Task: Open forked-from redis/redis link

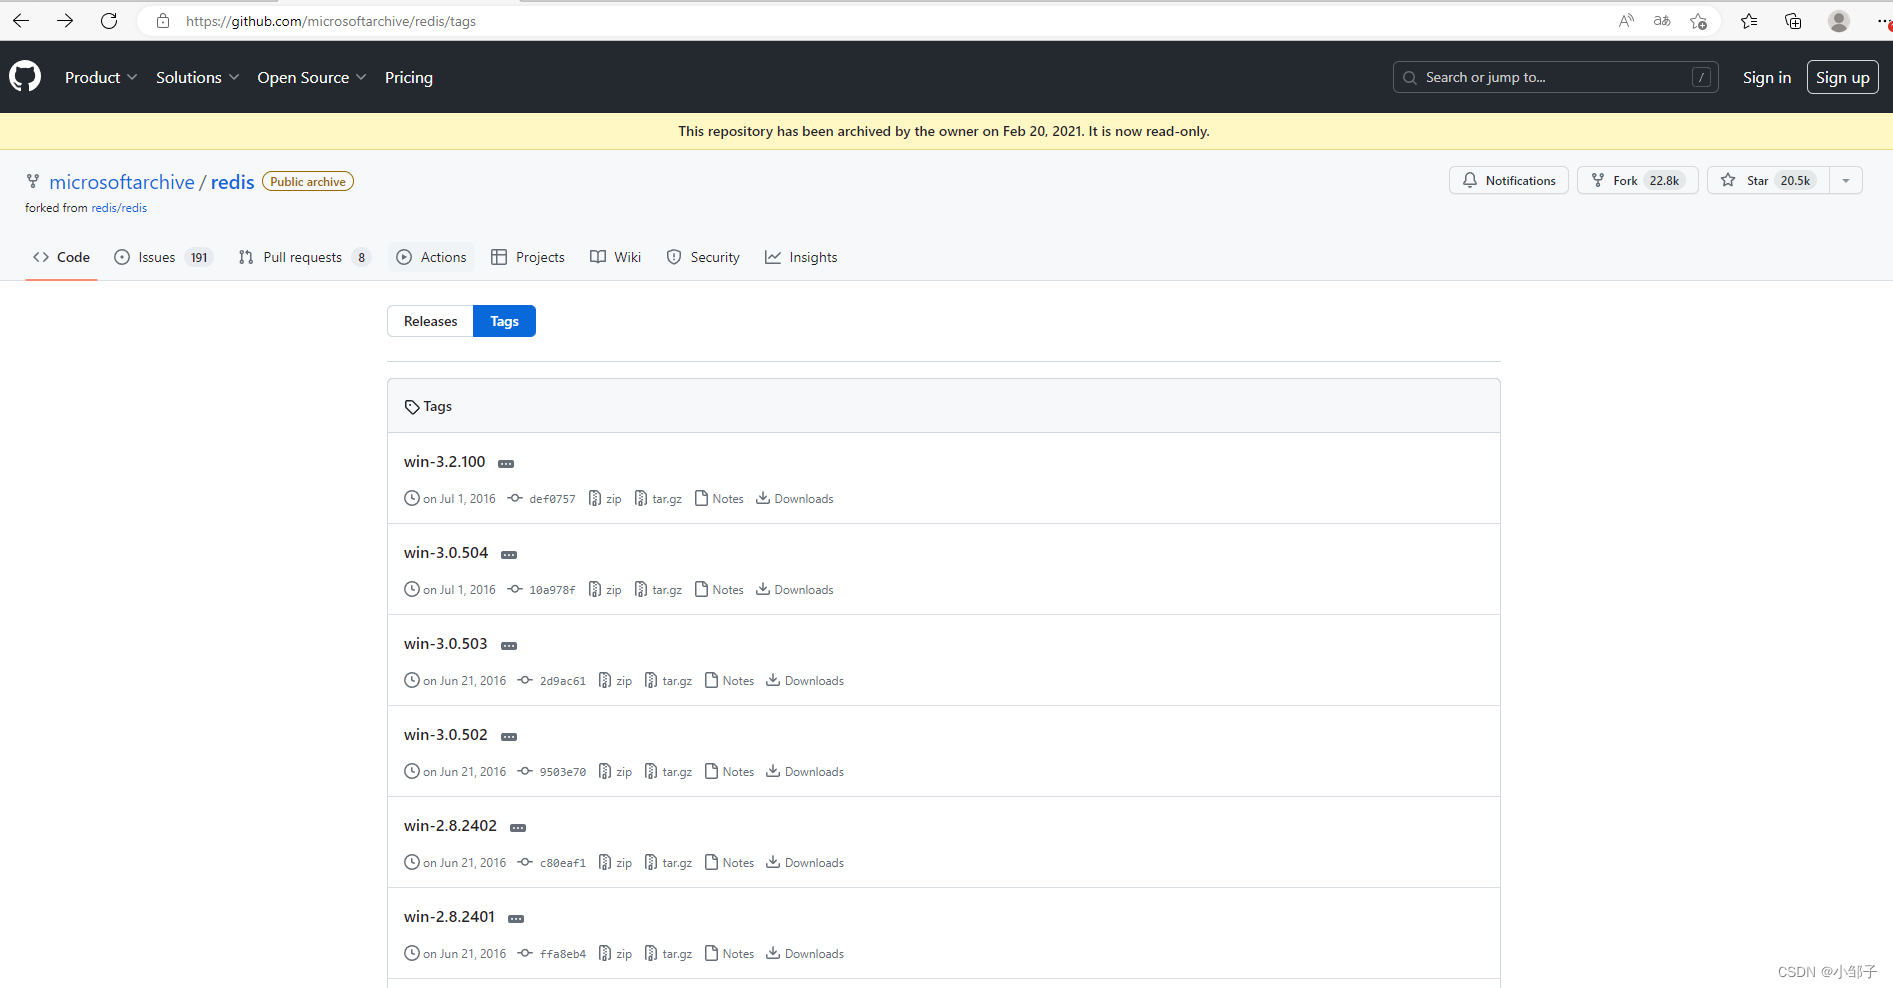Action: click(x=119, y=208)
